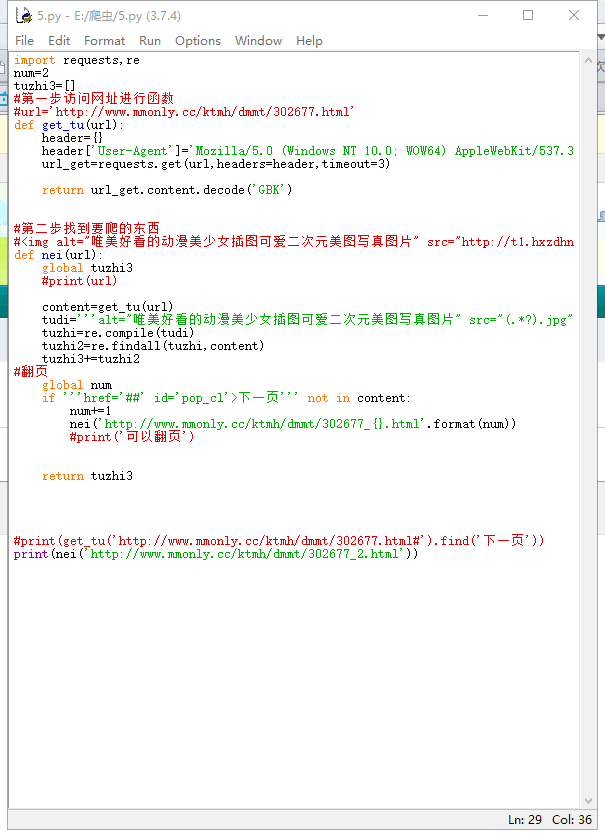
Task: Open the Window menu
Action: click(258, 41)
